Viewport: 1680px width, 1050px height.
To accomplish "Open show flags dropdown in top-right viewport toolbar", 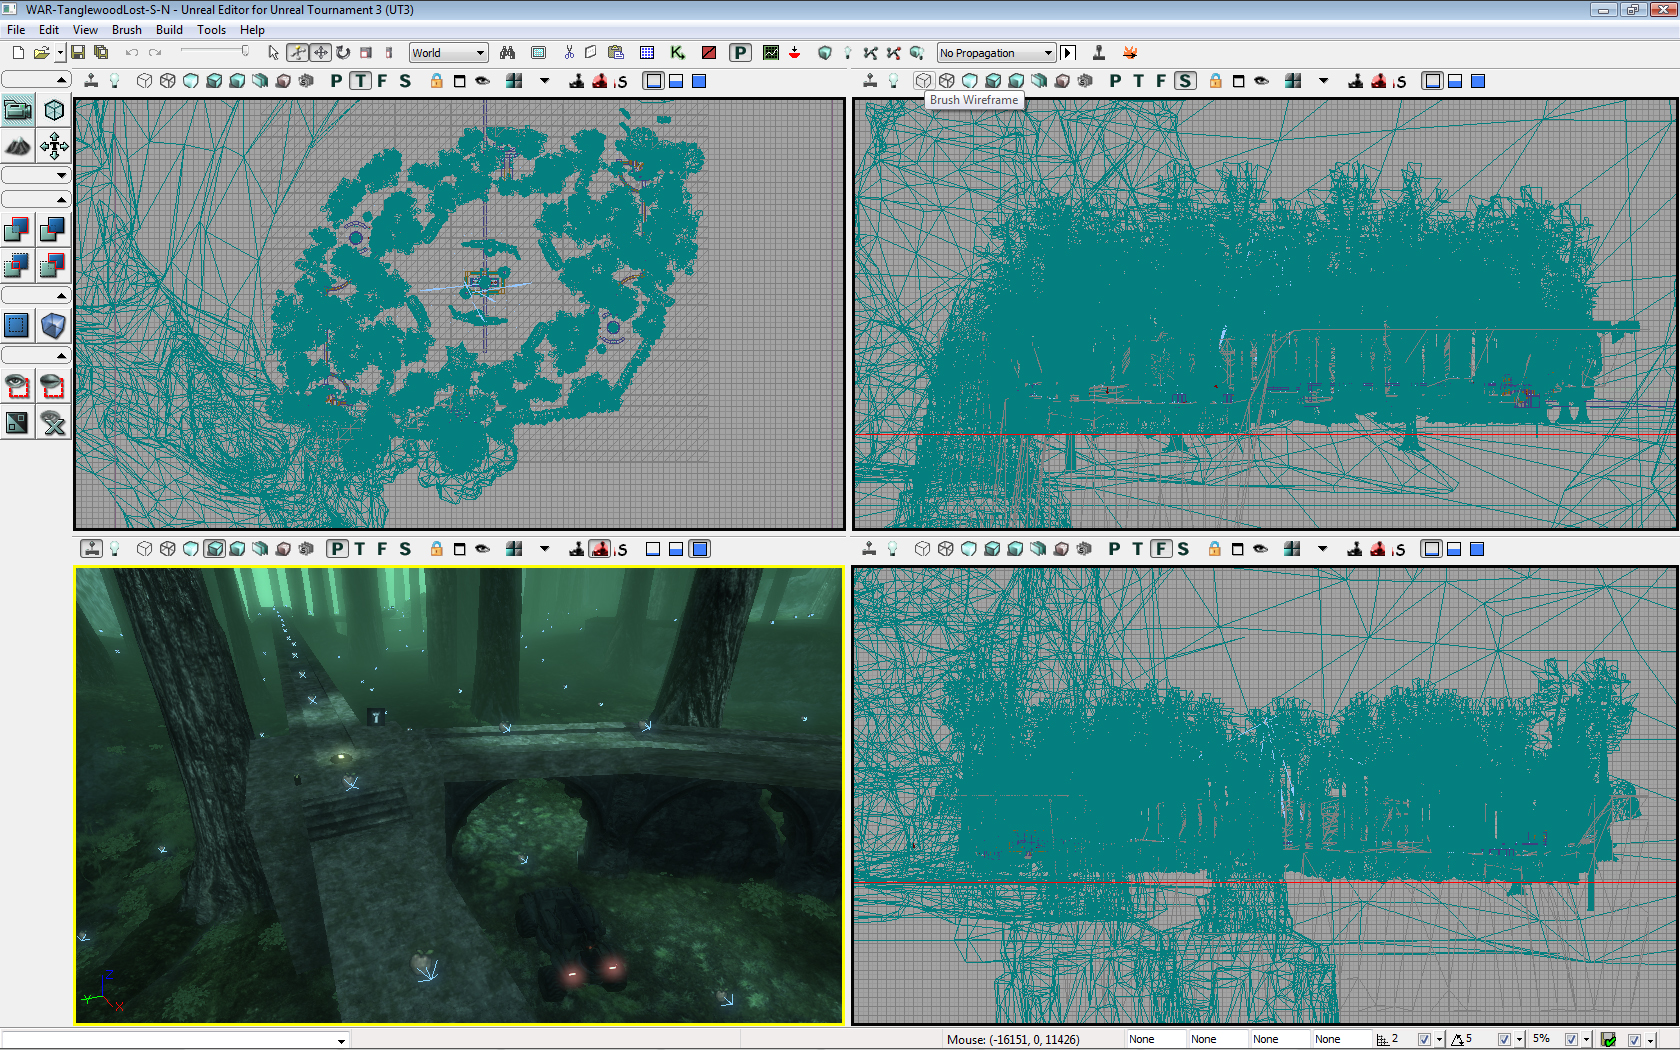I will [1323, 81].
